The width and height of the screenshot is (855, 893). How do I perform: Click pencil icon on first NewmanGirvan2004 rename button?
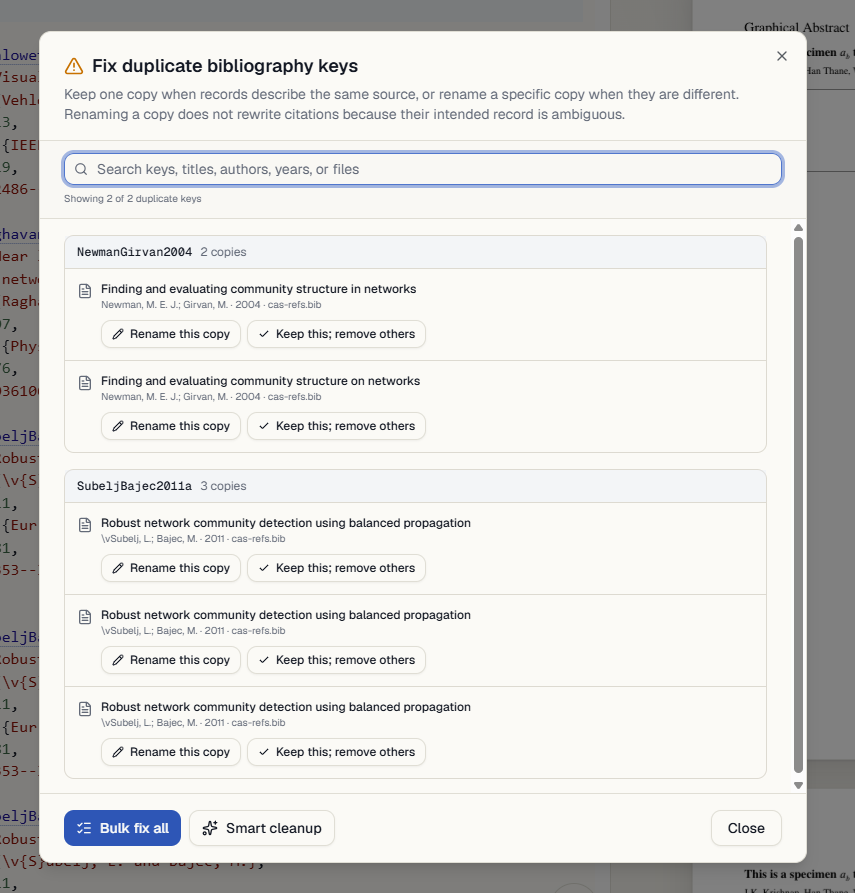coord(118,334)
